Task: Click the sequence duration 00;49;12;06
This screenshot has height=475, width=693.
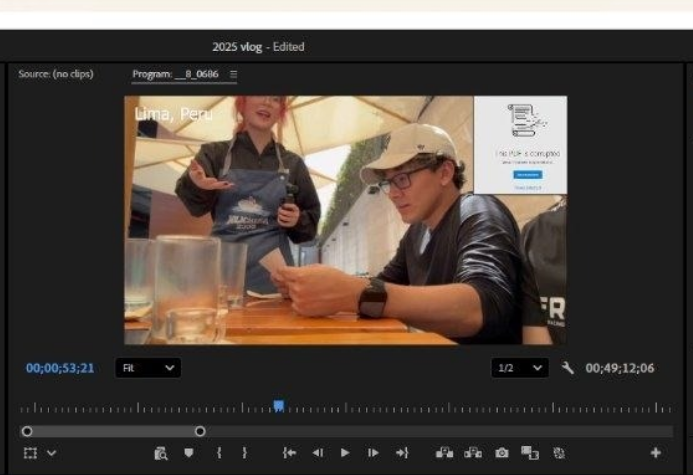Action: (620, 368)
